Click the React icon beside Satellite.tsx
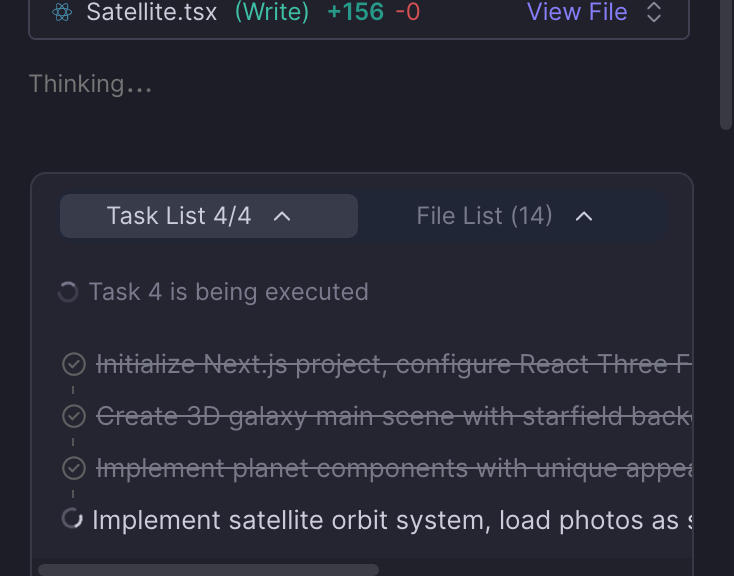Viewport: 734px width, 576px height. point(63,12)
